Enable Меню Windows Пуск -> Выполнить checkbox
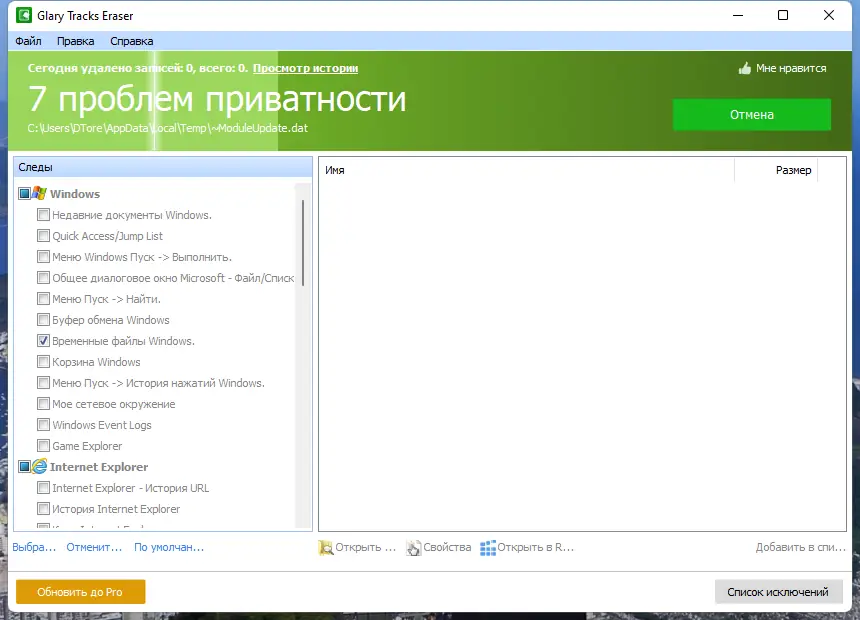 [x=43, y=256]
